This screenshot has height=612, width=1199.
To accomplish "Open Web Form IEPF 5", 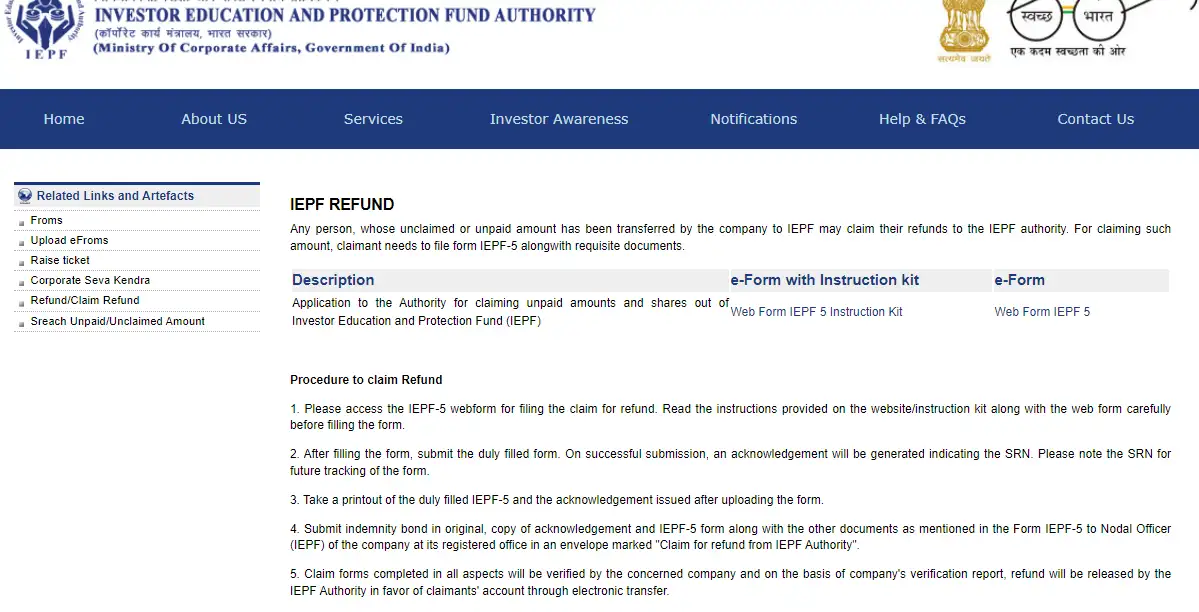I will [x=1041, y=311].
